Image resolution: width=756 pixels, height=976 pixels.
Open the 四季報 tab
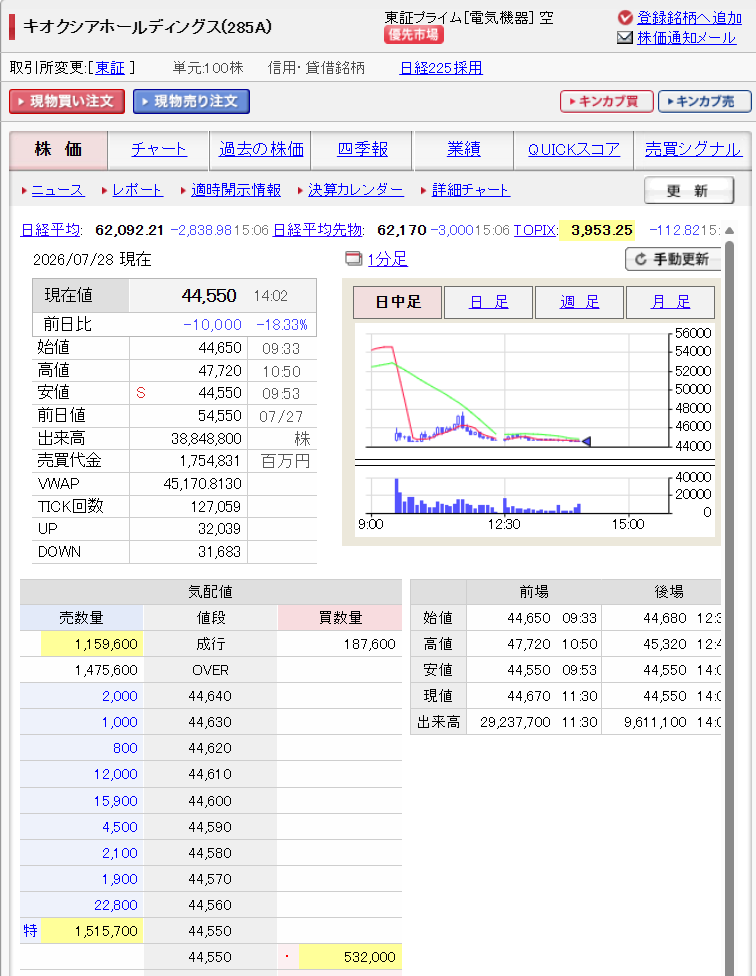point(363,149)
